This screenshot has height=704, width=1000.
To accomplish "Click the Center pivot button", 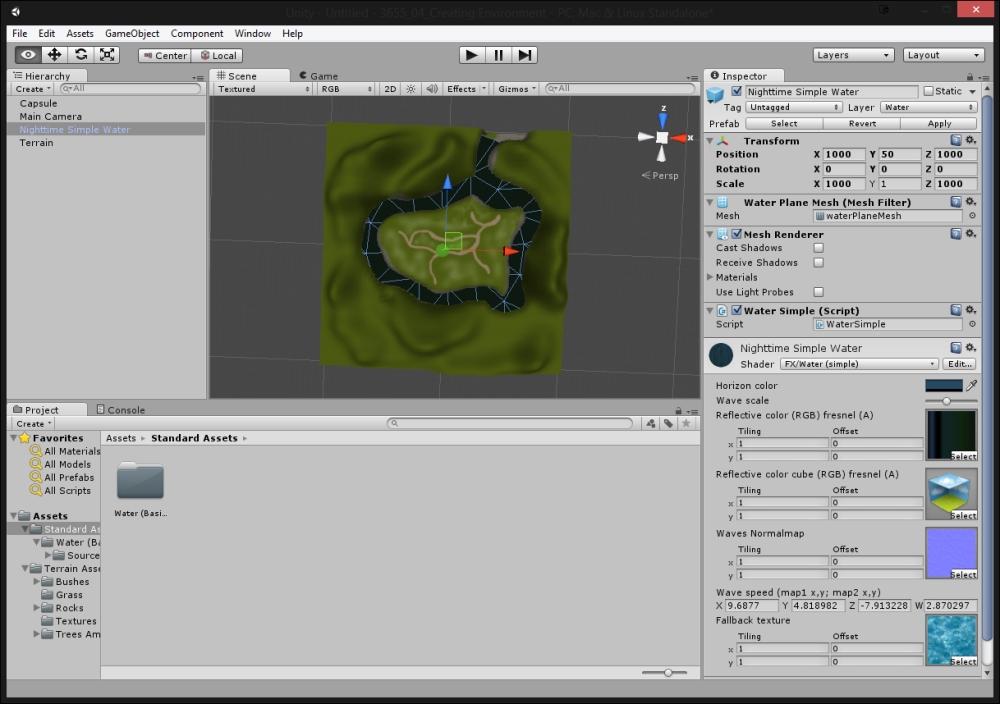I will [165, 55].
